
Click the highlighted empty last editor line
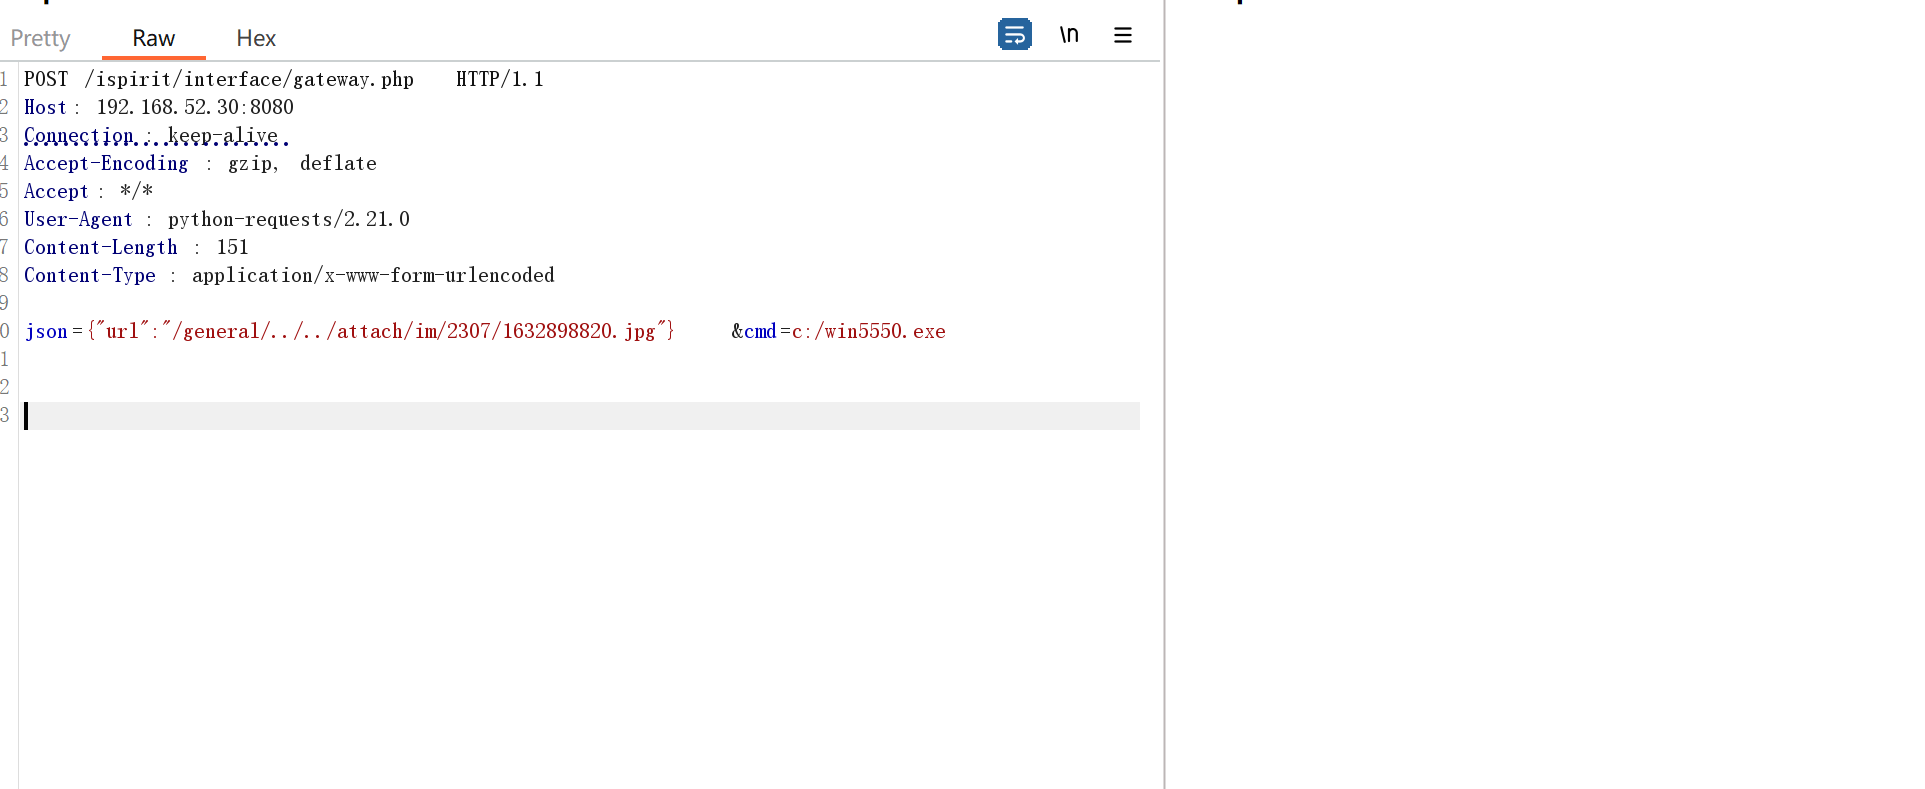pyautogui.click(x=580, y=416)
